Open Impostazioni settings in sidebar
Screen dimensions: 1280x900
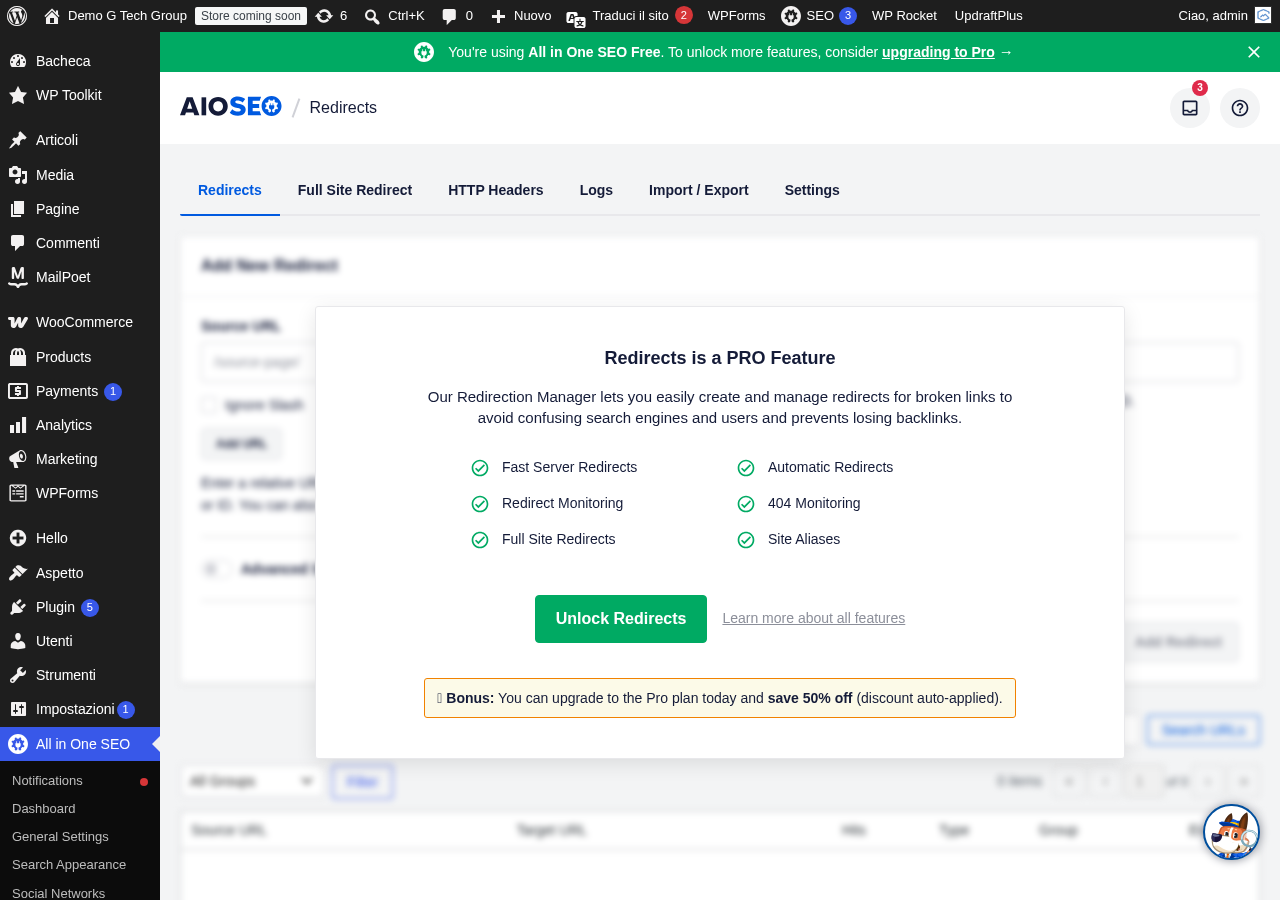pos(80,709)
